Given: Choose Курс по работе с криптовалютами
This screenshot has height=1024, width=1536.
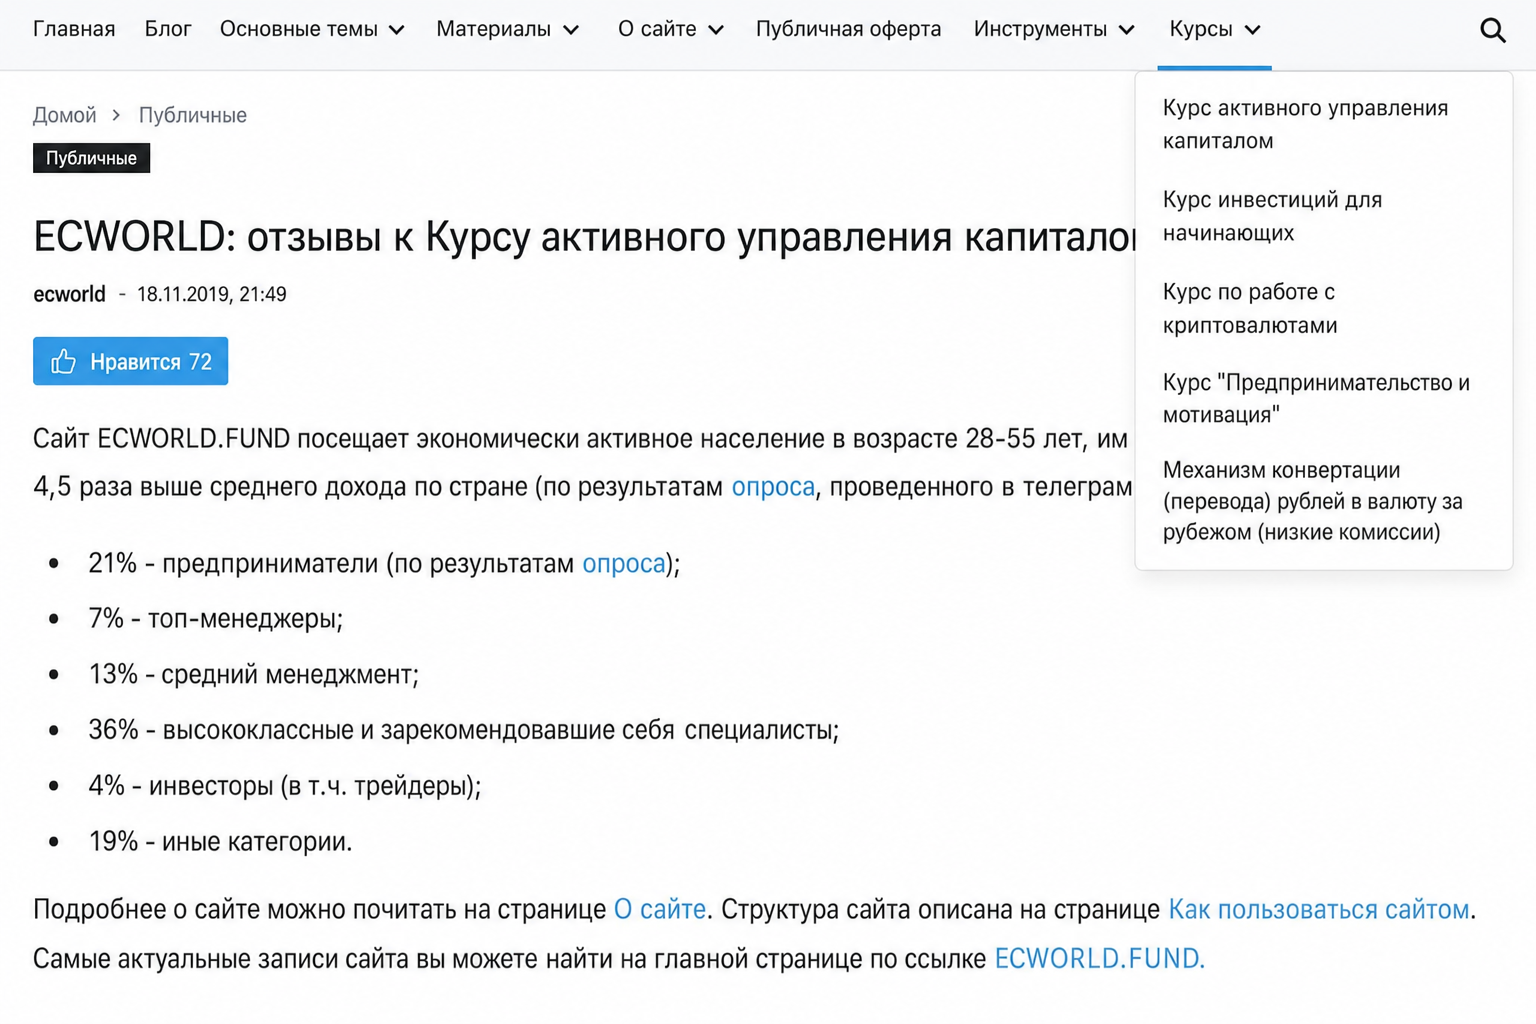Looking at the screenshot, I should pyautogui.click(x=1250, y=308).
